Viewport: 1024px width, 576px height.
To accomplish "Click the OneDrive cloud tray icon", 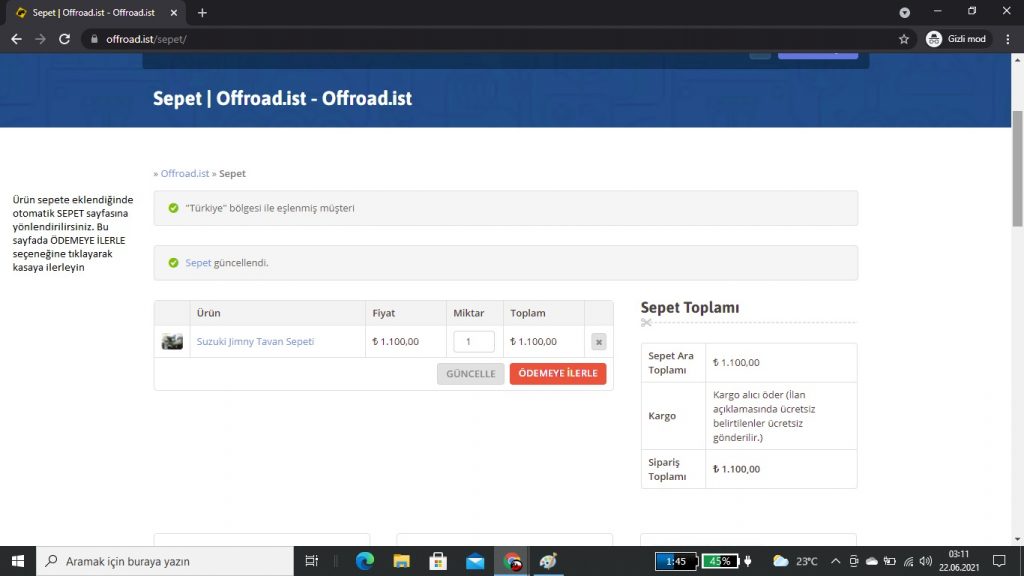I will pyautogui.click(x=871, y=561).
